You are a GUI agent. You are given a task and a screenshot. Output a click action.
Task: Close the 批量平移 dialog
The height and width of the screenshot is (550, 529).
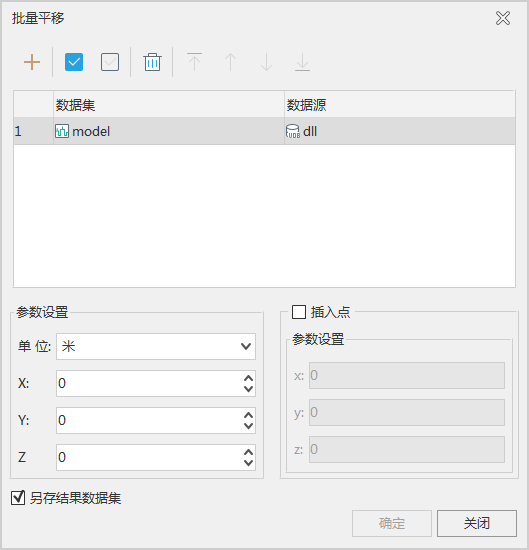pos(503,18)
